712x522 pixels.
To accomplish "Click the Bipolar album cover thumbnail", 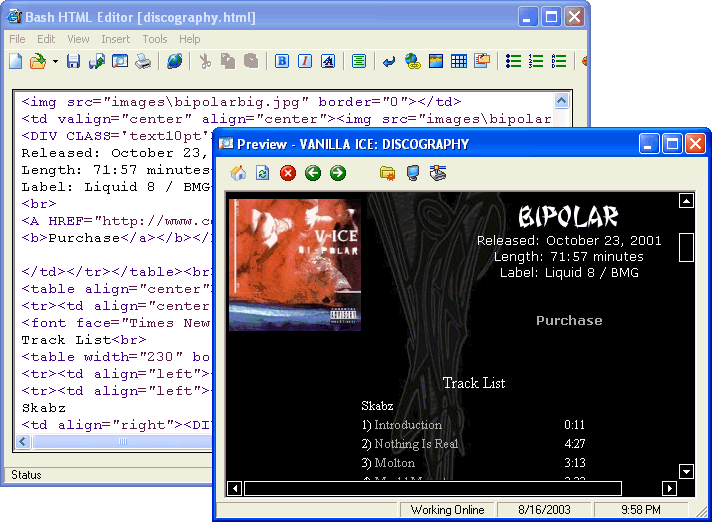I will click(294, 264).
